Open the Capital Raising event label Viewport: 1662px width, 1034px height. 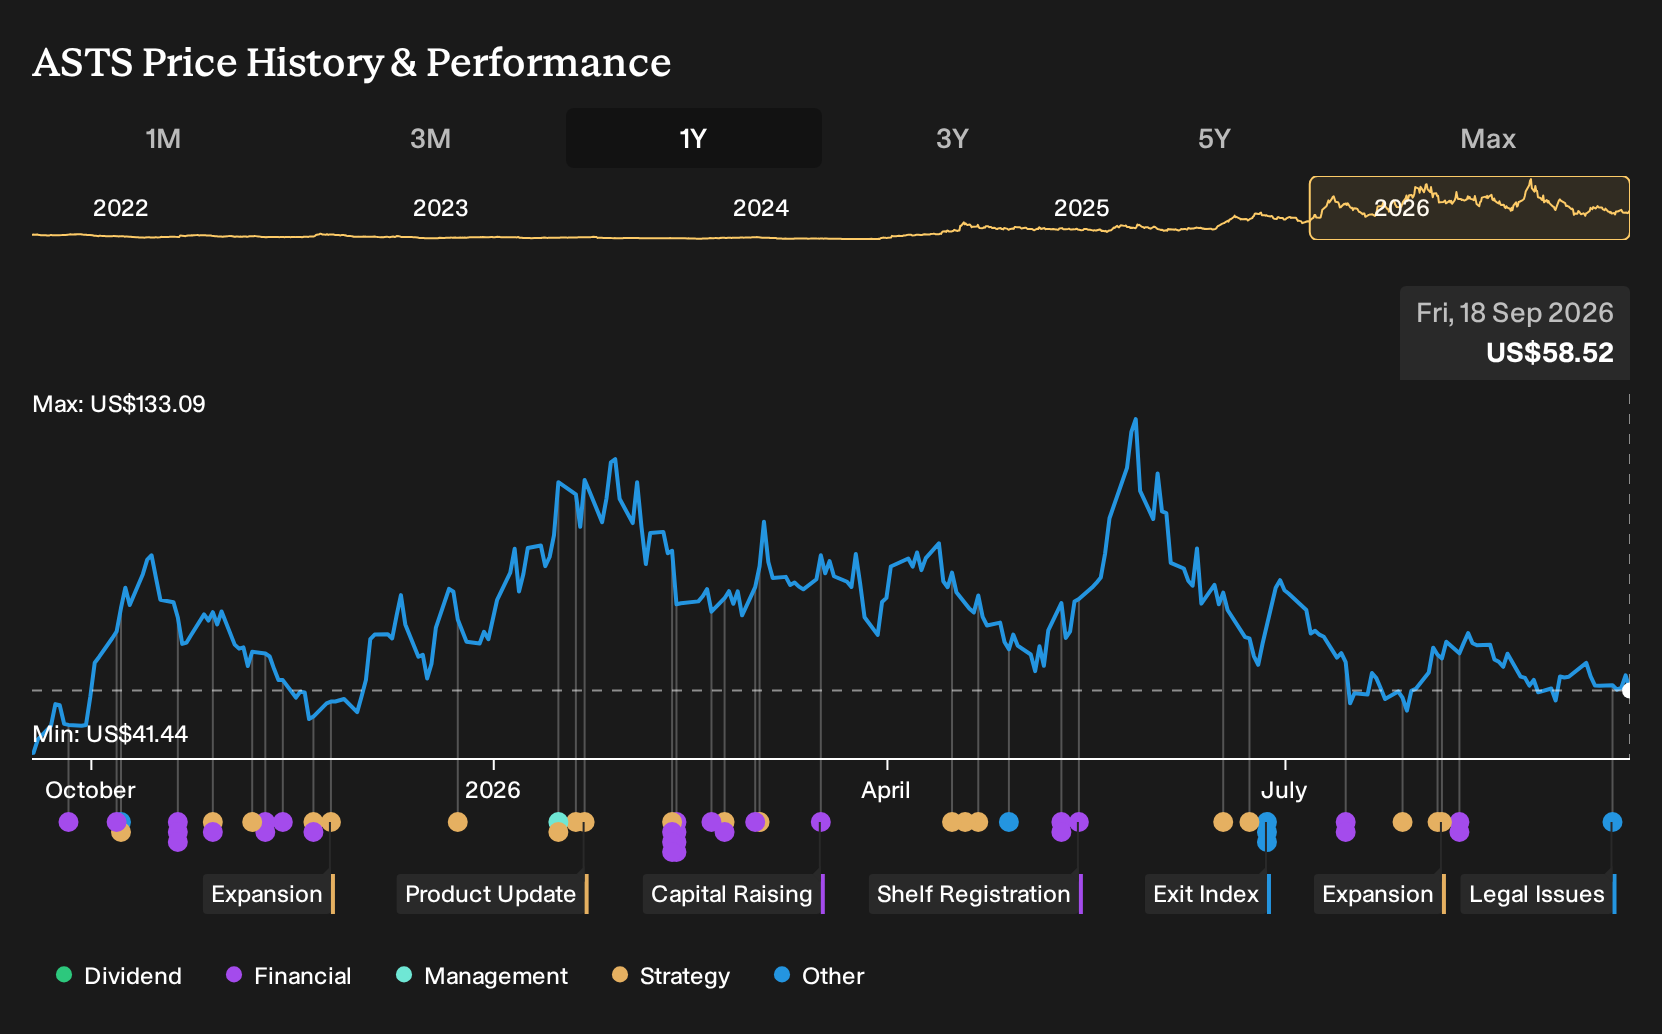point(734,894)
